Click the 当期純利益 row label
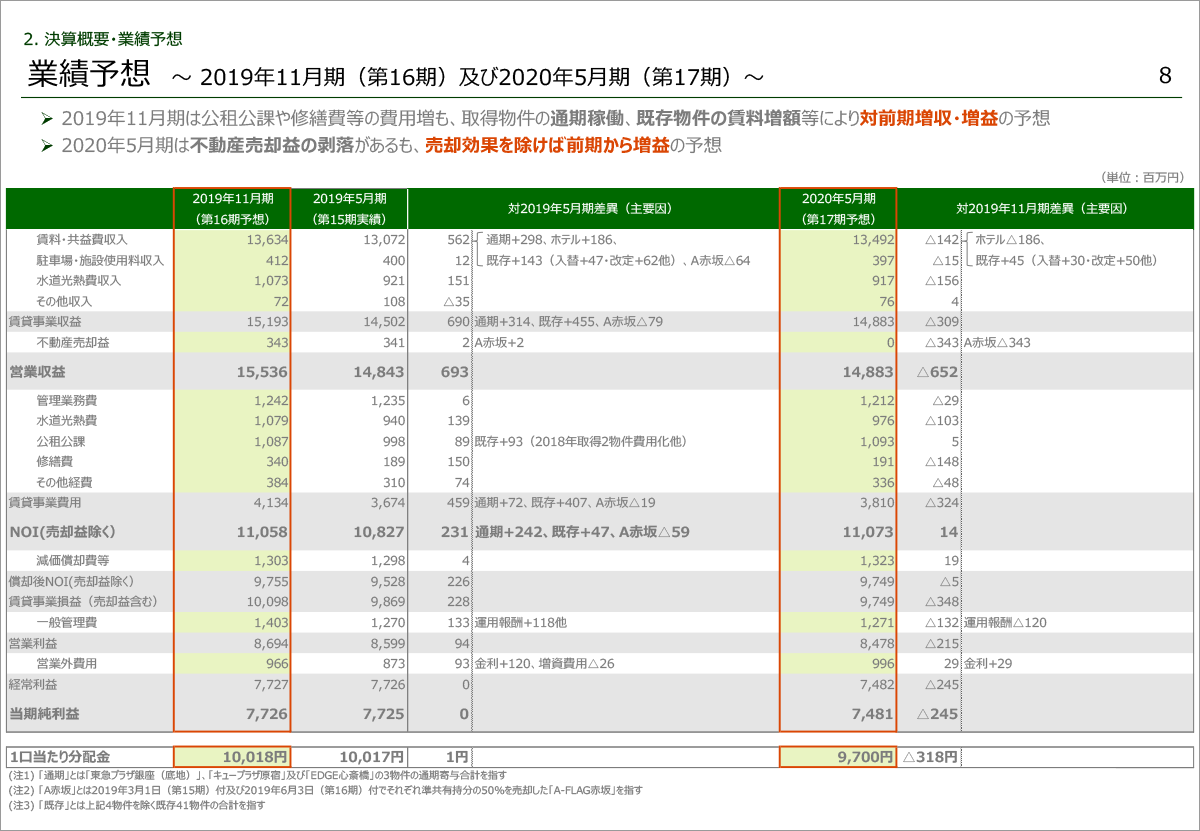Viewport: 1200px width, 831px height. click(x=44, y=714)
